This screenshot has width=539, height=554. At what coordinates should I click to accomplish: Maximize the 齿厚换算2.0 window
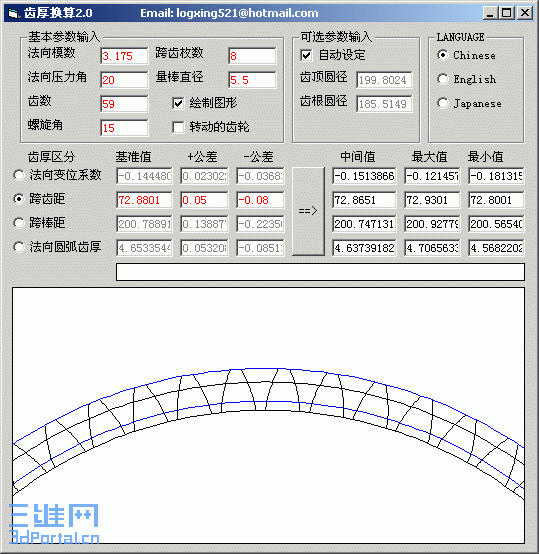(x=507, y=13)
